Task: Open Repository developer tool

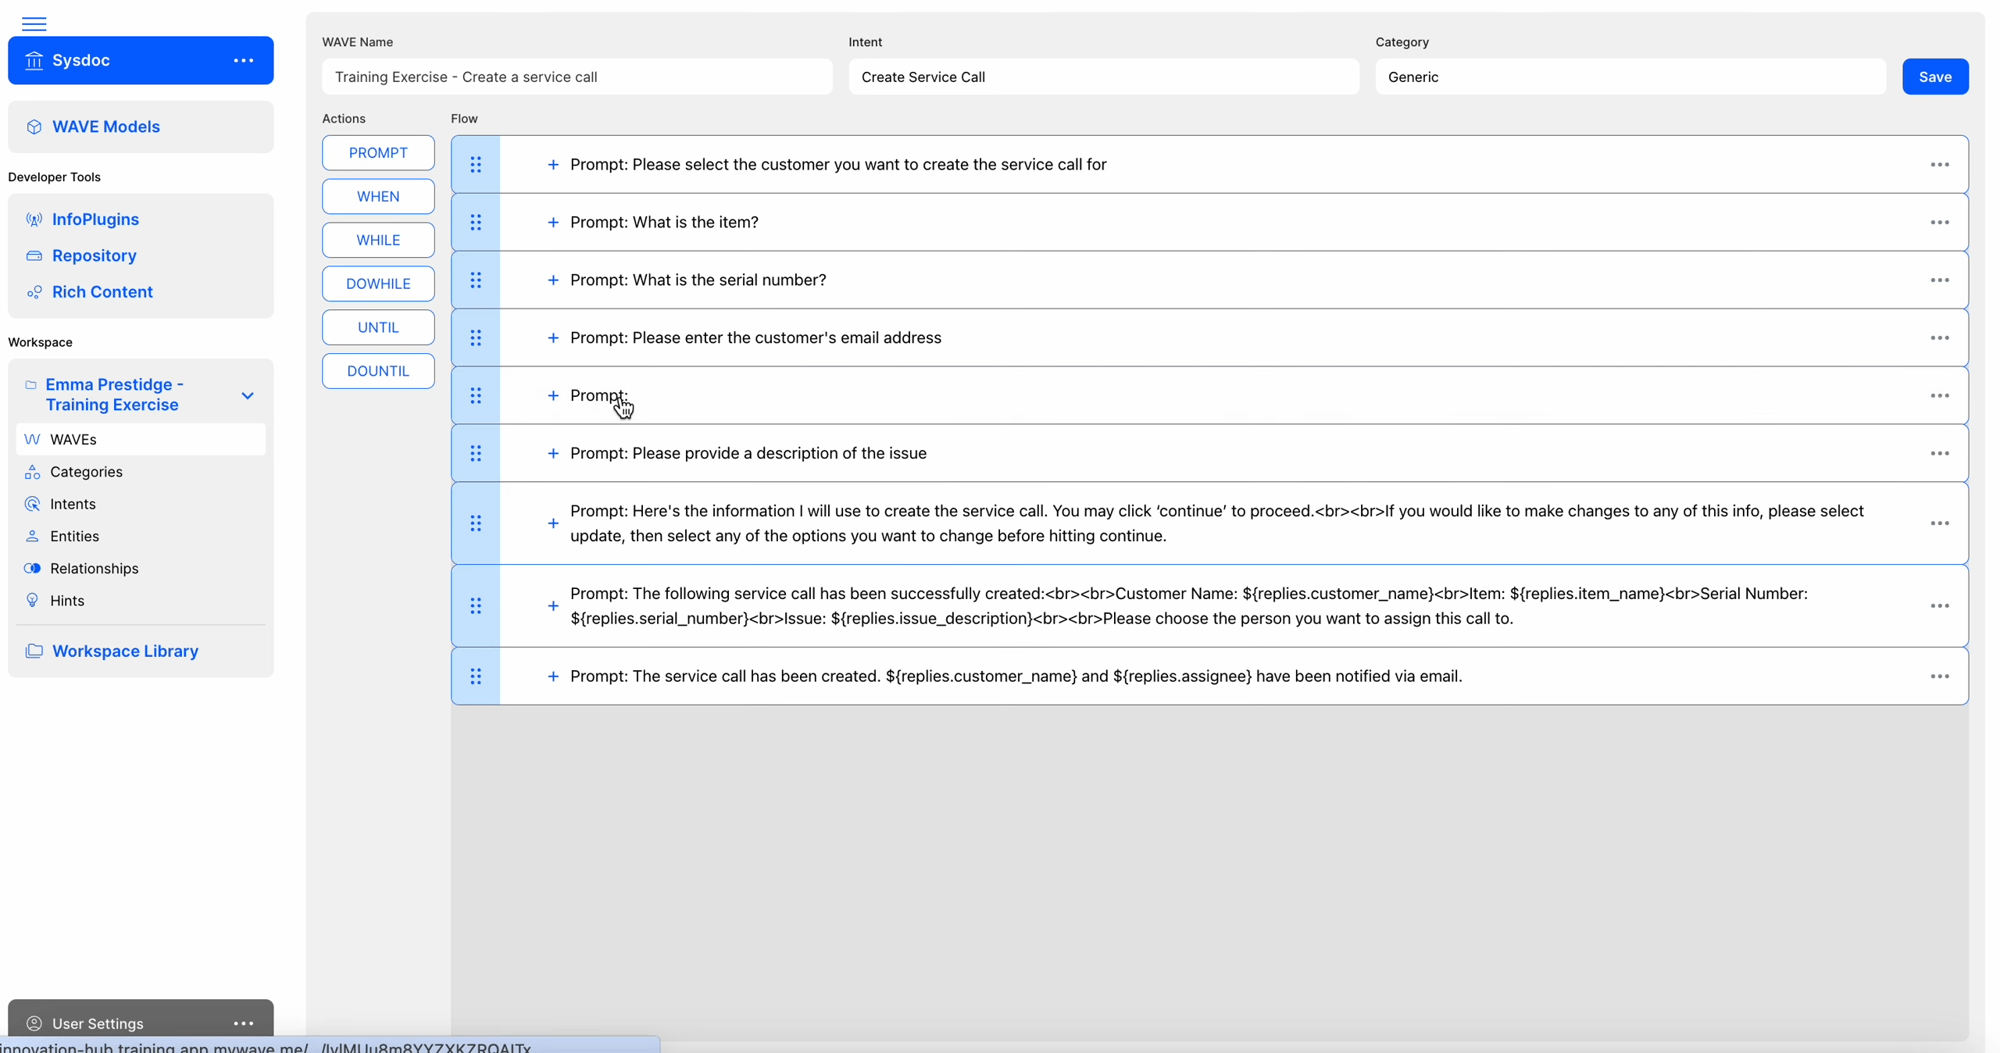Action: tap(94, 255)
